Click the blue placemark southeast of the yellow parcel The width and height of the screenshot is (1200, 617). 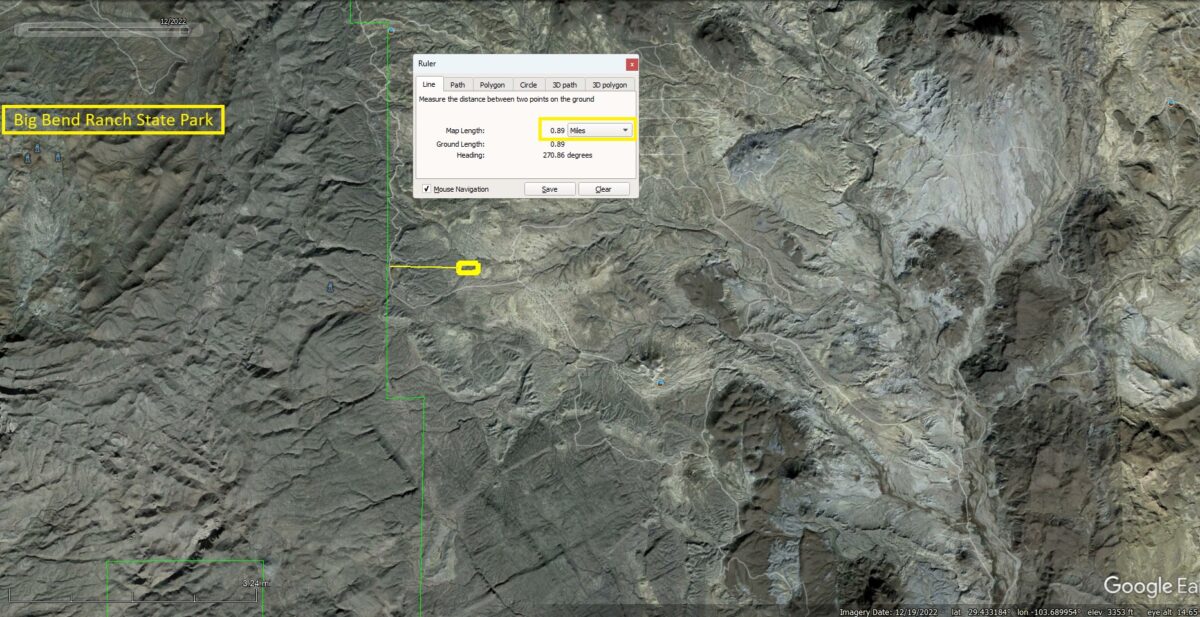point(660,381)
